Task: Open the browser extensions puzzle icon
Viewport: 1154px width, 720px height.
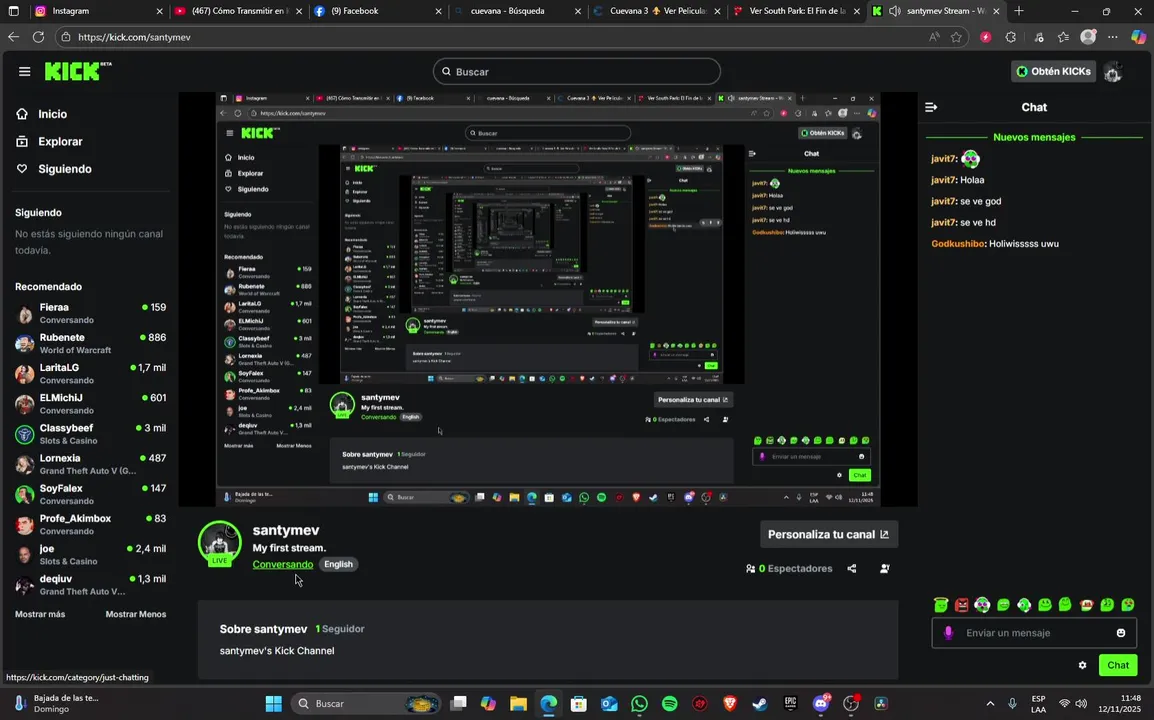Action: point(1010,37)
